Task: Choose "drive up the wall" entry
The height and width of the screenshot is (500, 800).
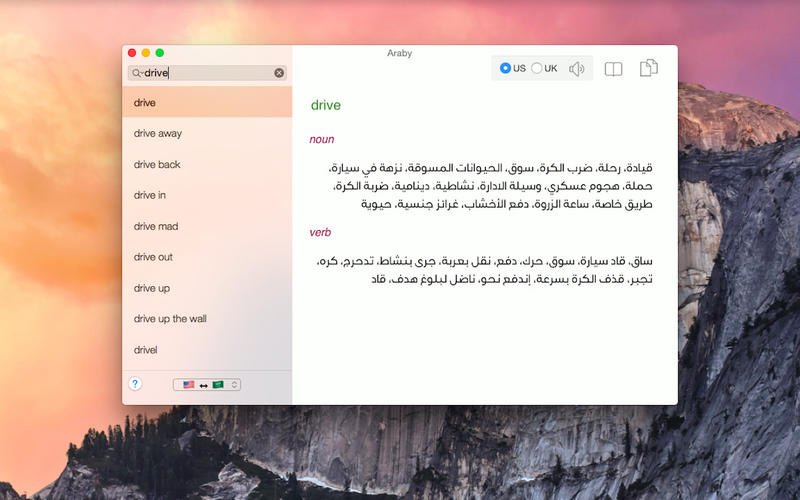Action: (170, 319)
